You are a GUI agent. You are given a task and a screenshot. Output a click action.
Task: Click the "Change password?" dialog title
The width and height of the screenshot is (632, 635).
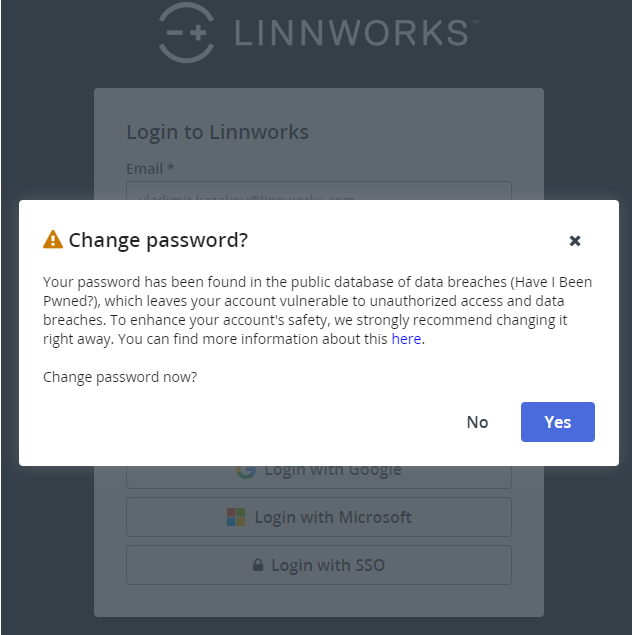[x=158, y=240]
